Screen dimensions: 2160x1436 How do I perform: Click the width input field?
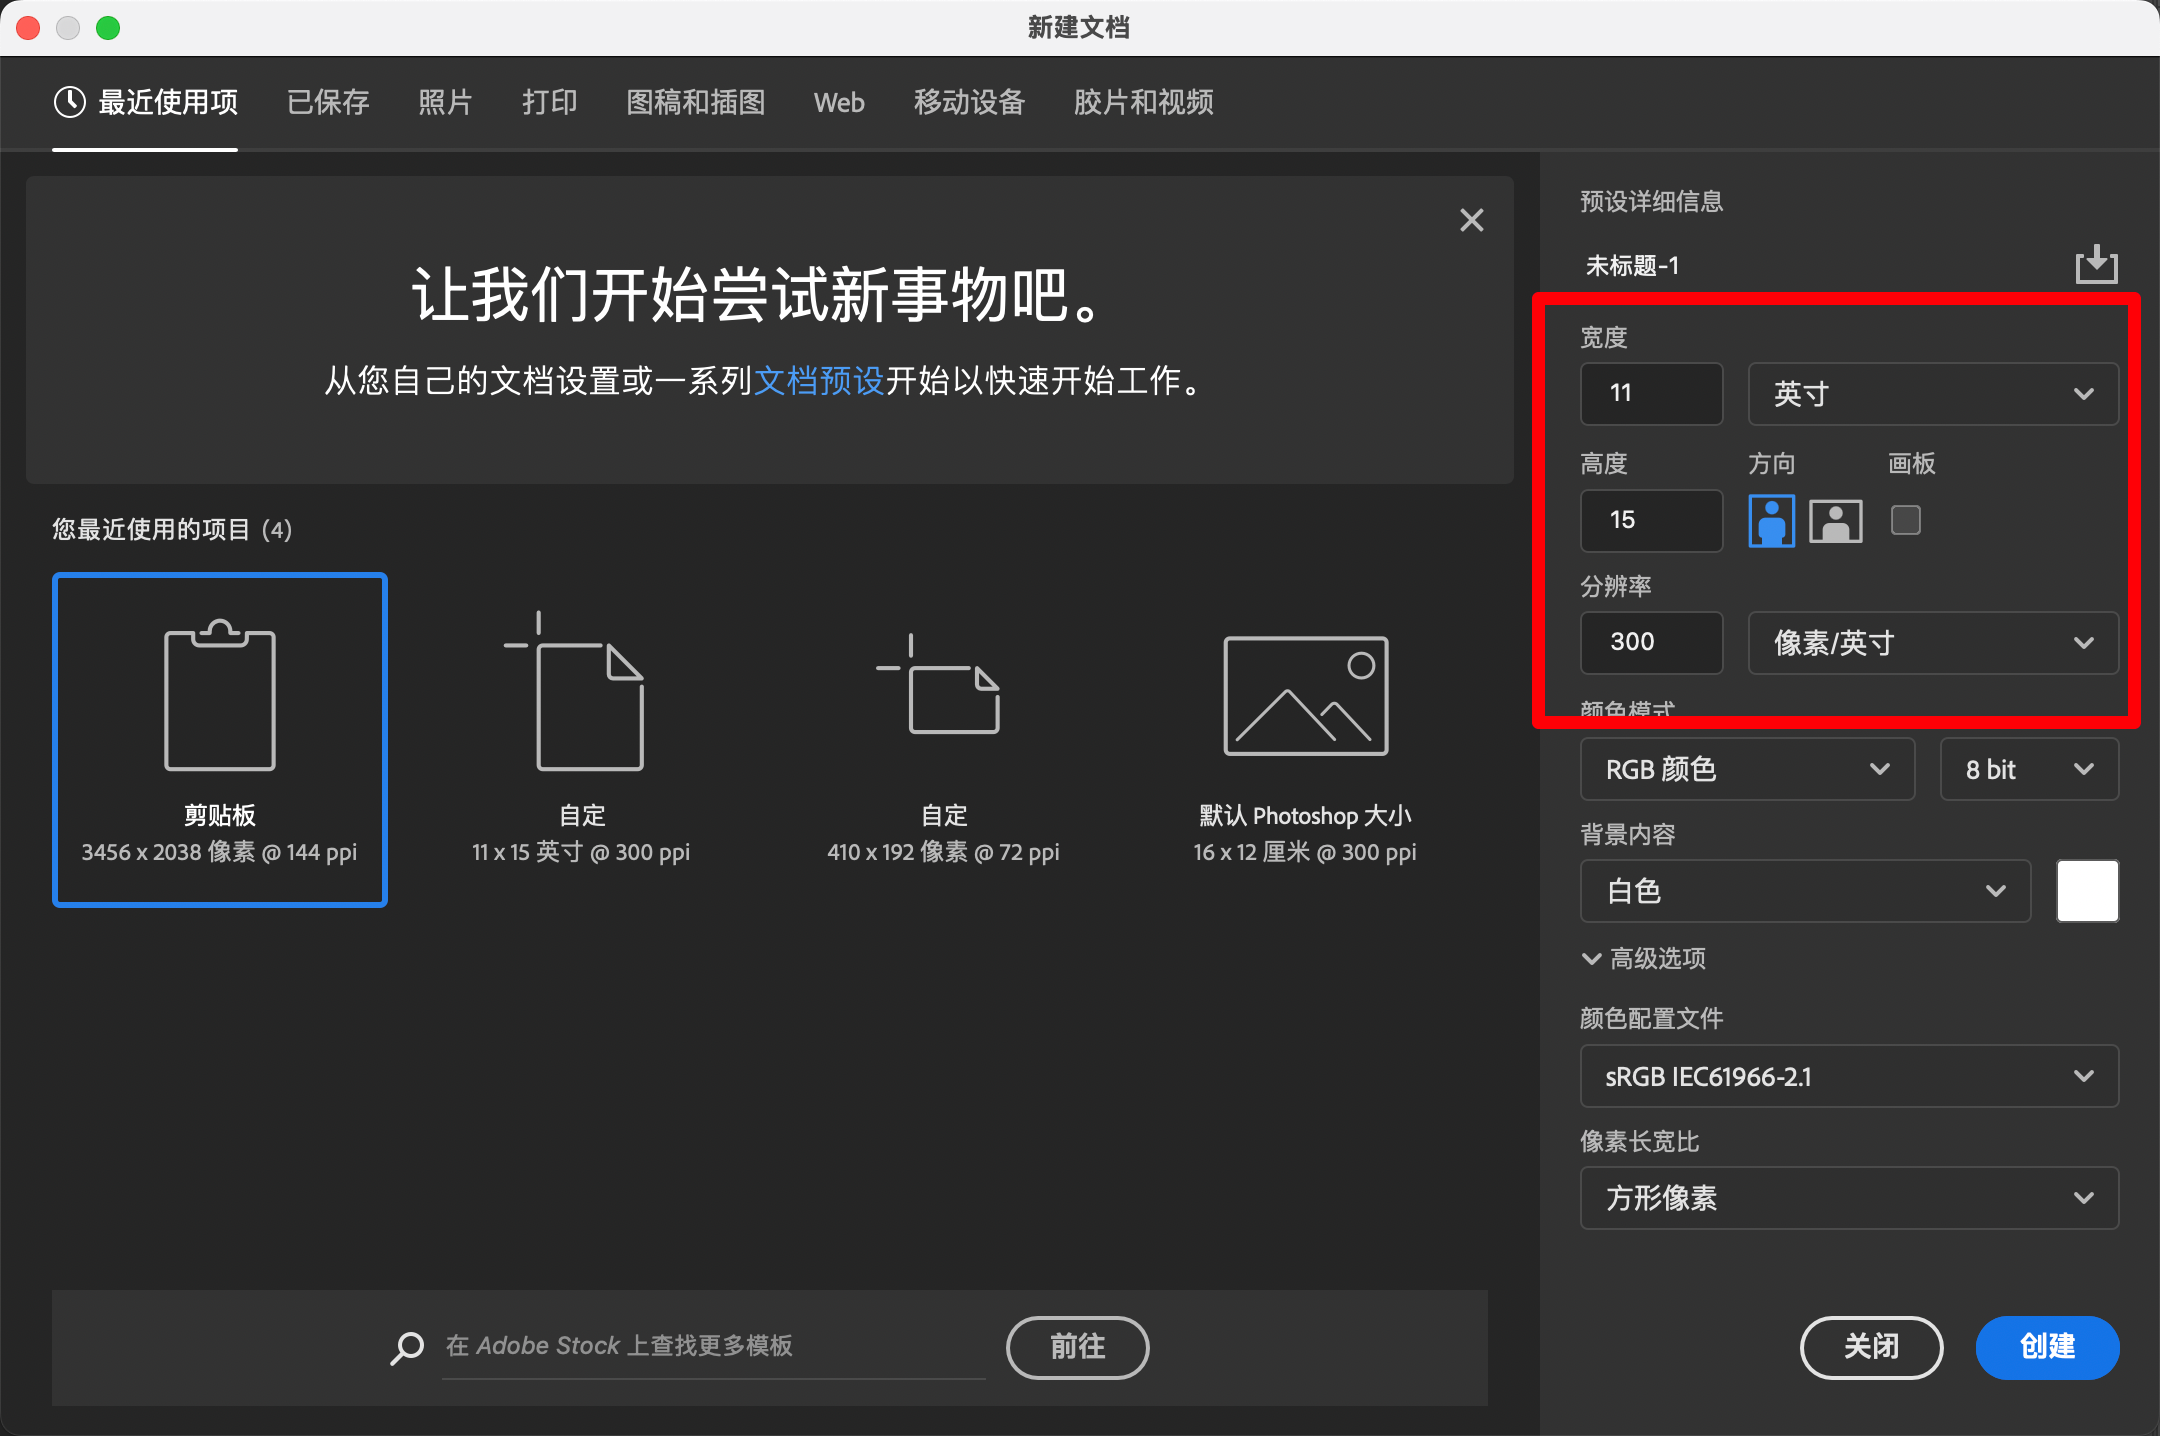(1651, 394)
